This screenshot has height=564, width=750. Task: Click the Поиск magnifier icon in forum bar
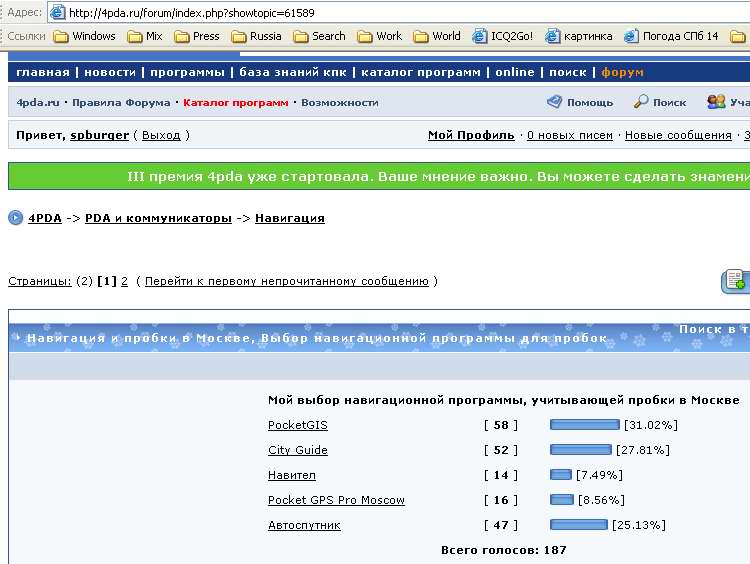641,102
